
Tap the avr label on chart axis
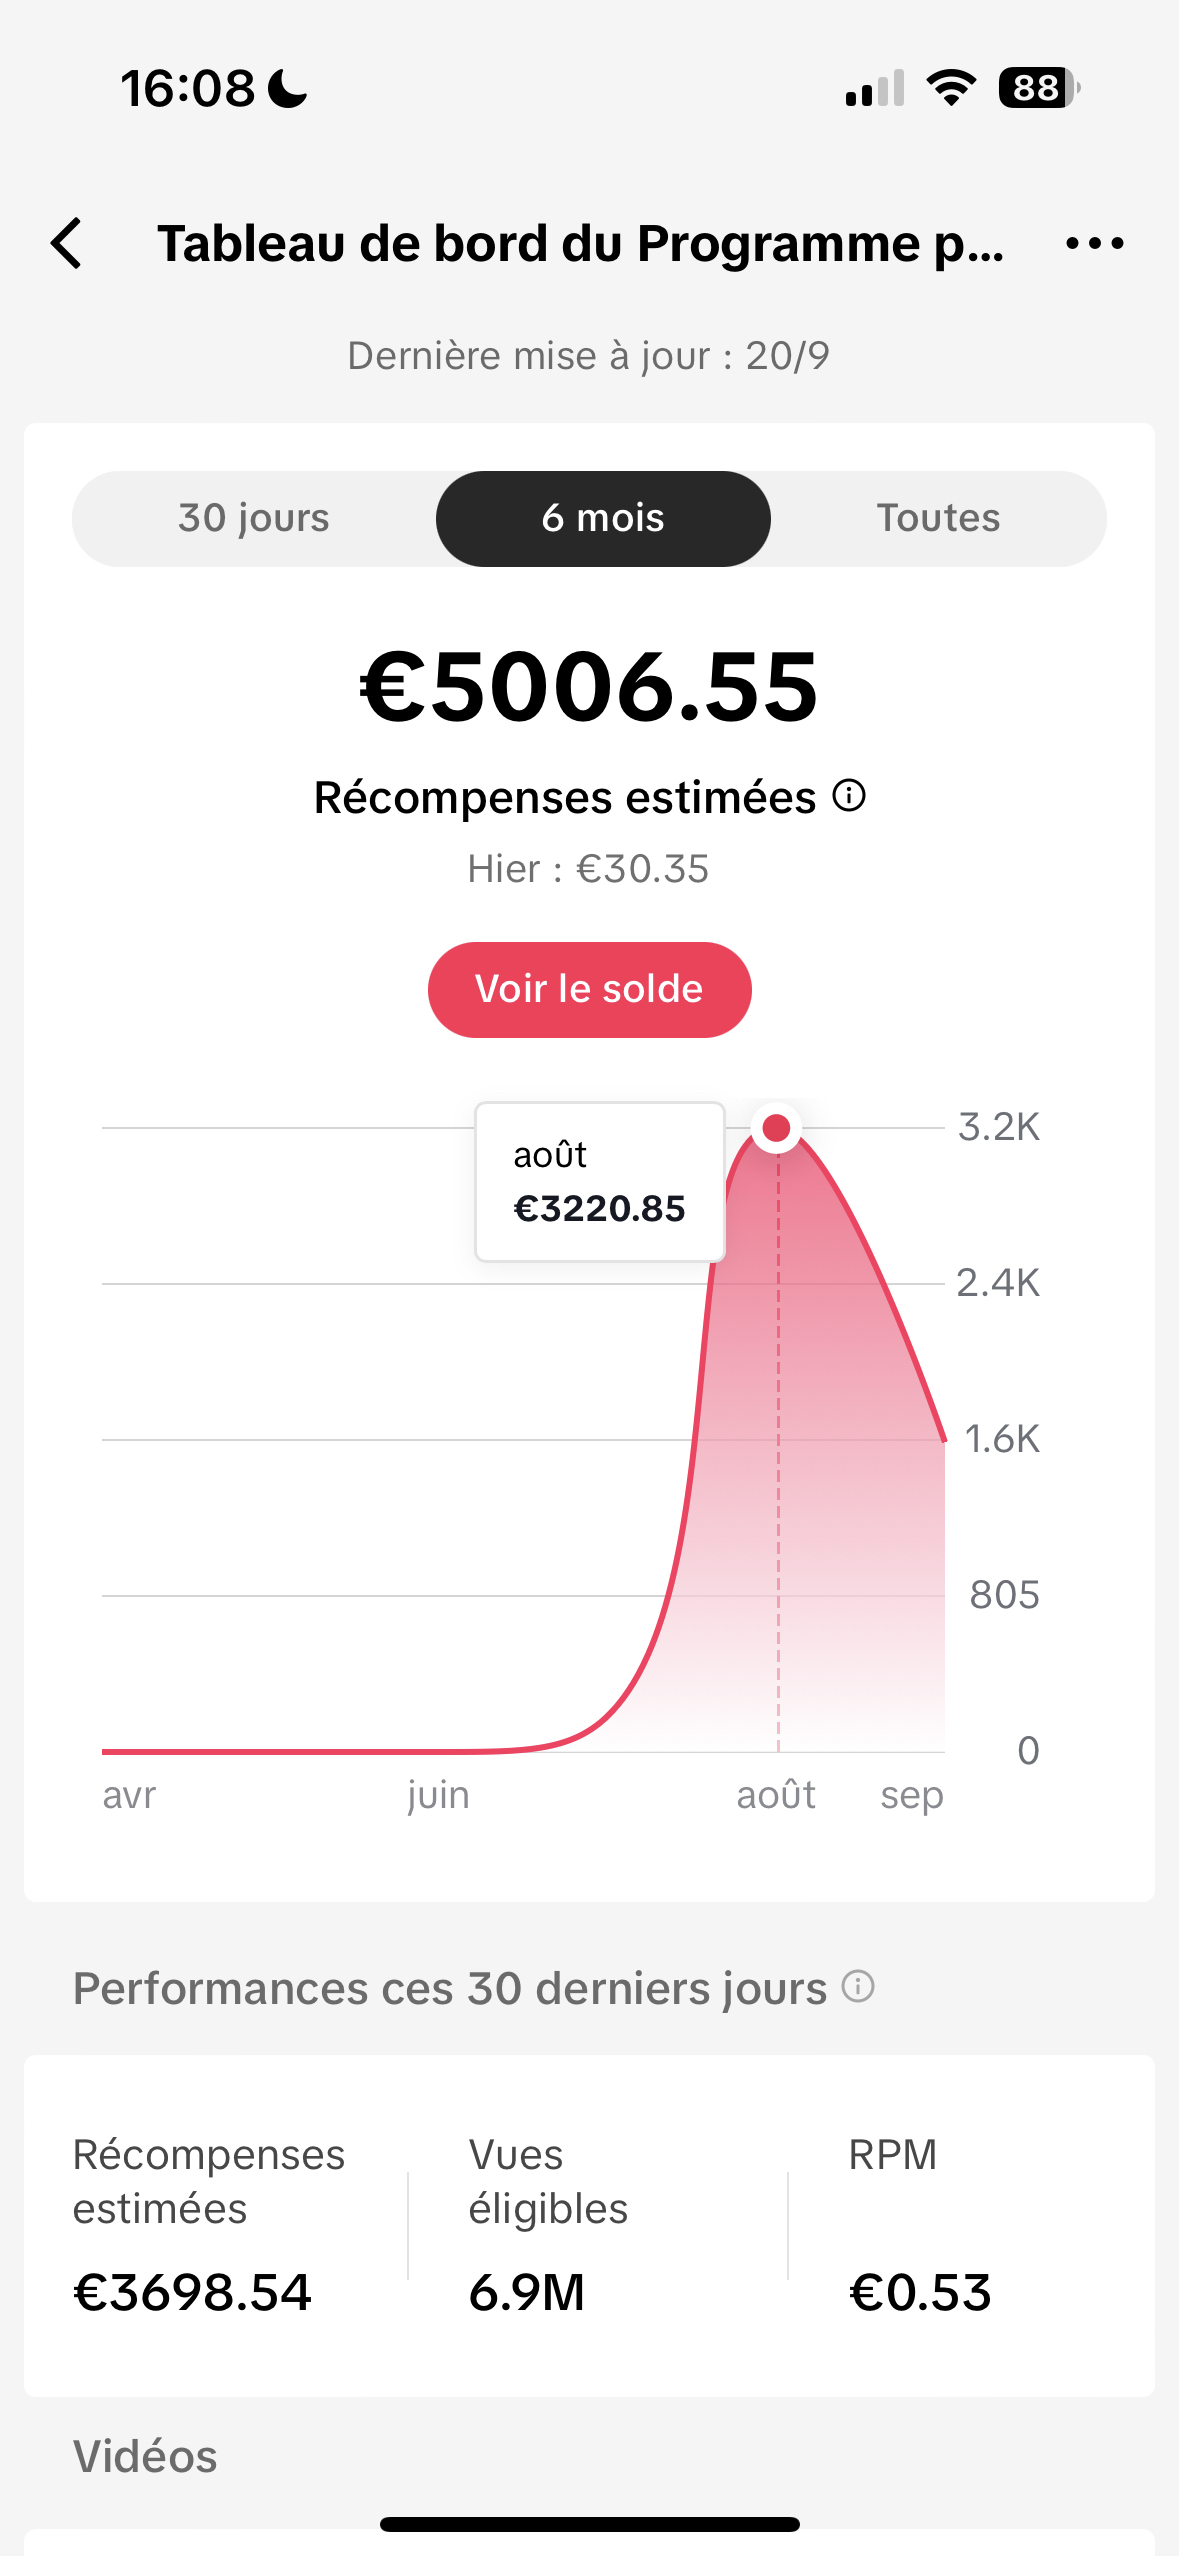130,1796
